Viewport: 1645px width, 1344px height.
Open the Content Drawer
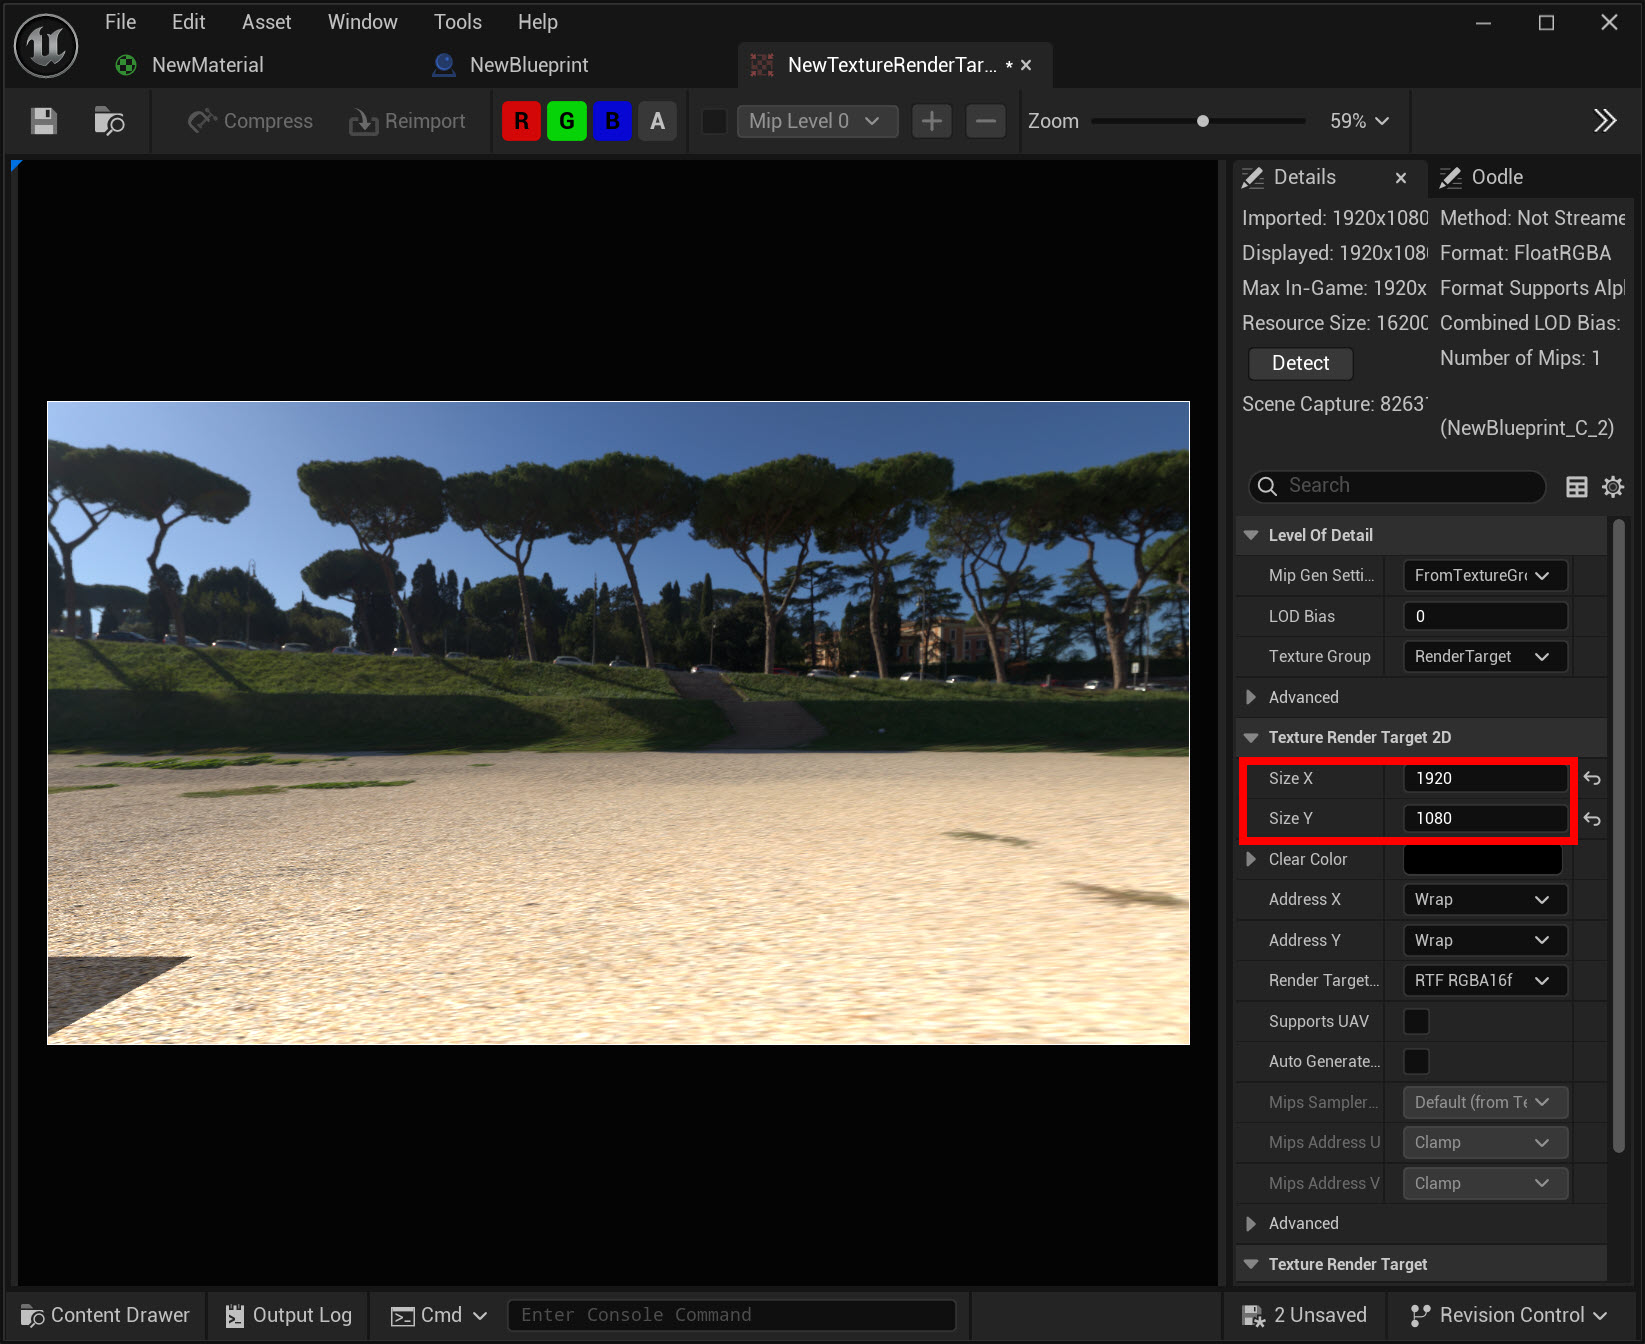[105, 1315]
